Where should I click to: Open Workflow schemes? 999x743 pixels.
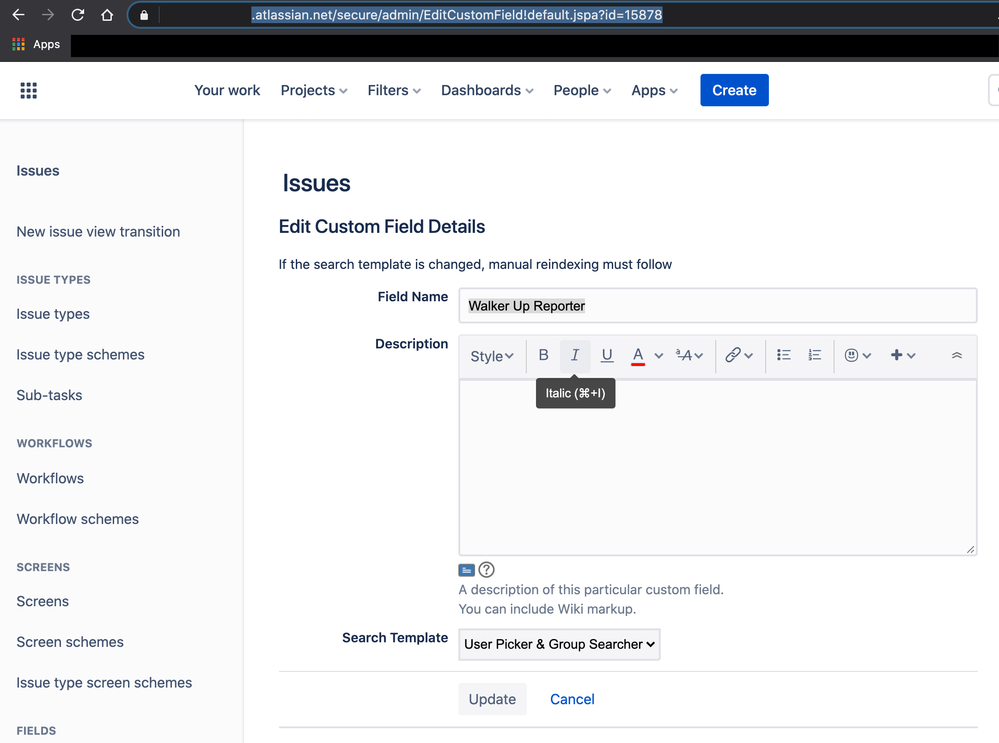pos(77,519)
